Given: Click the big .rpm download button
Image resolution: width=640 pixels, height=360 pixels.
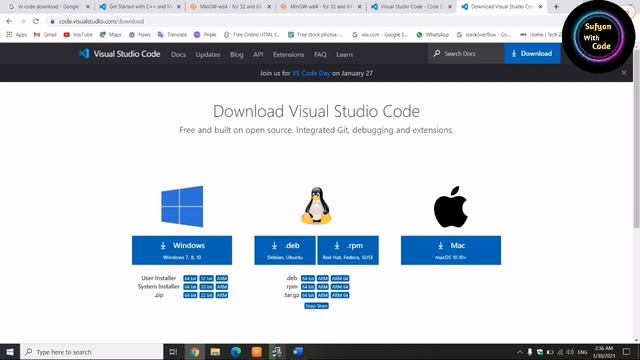Looking at the screenshot, I should (348, 250).
